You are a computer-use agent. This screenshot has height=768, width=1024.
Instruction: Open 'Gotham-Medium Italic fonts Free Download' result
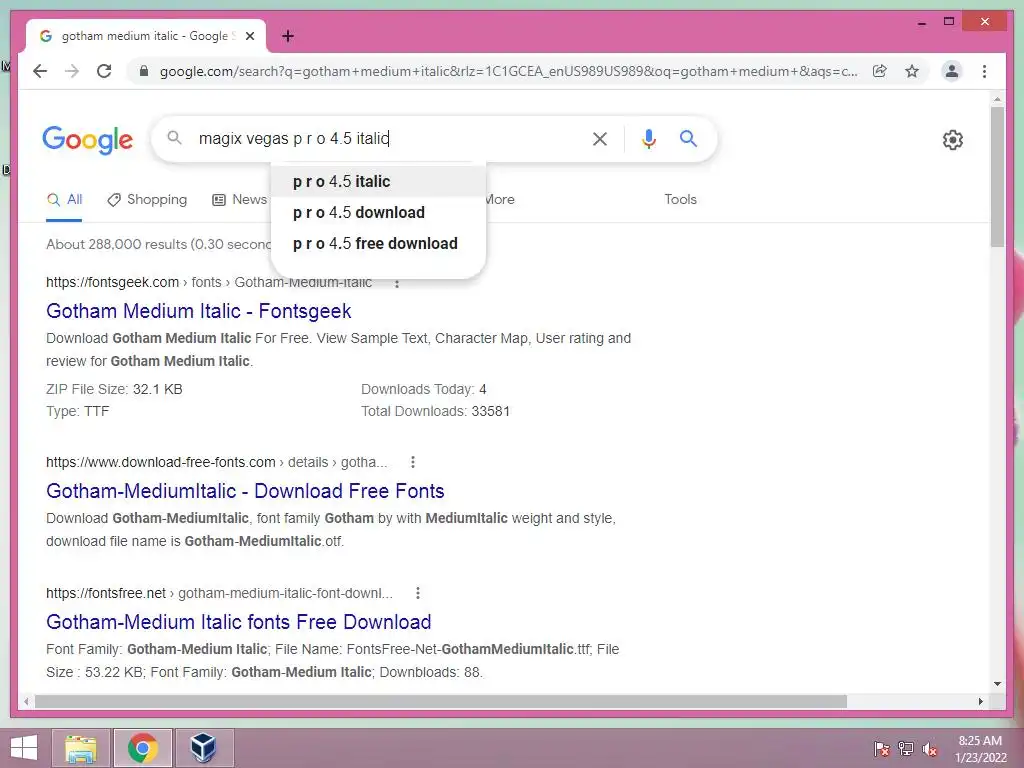pyautogui.click(x=238, y=622)
